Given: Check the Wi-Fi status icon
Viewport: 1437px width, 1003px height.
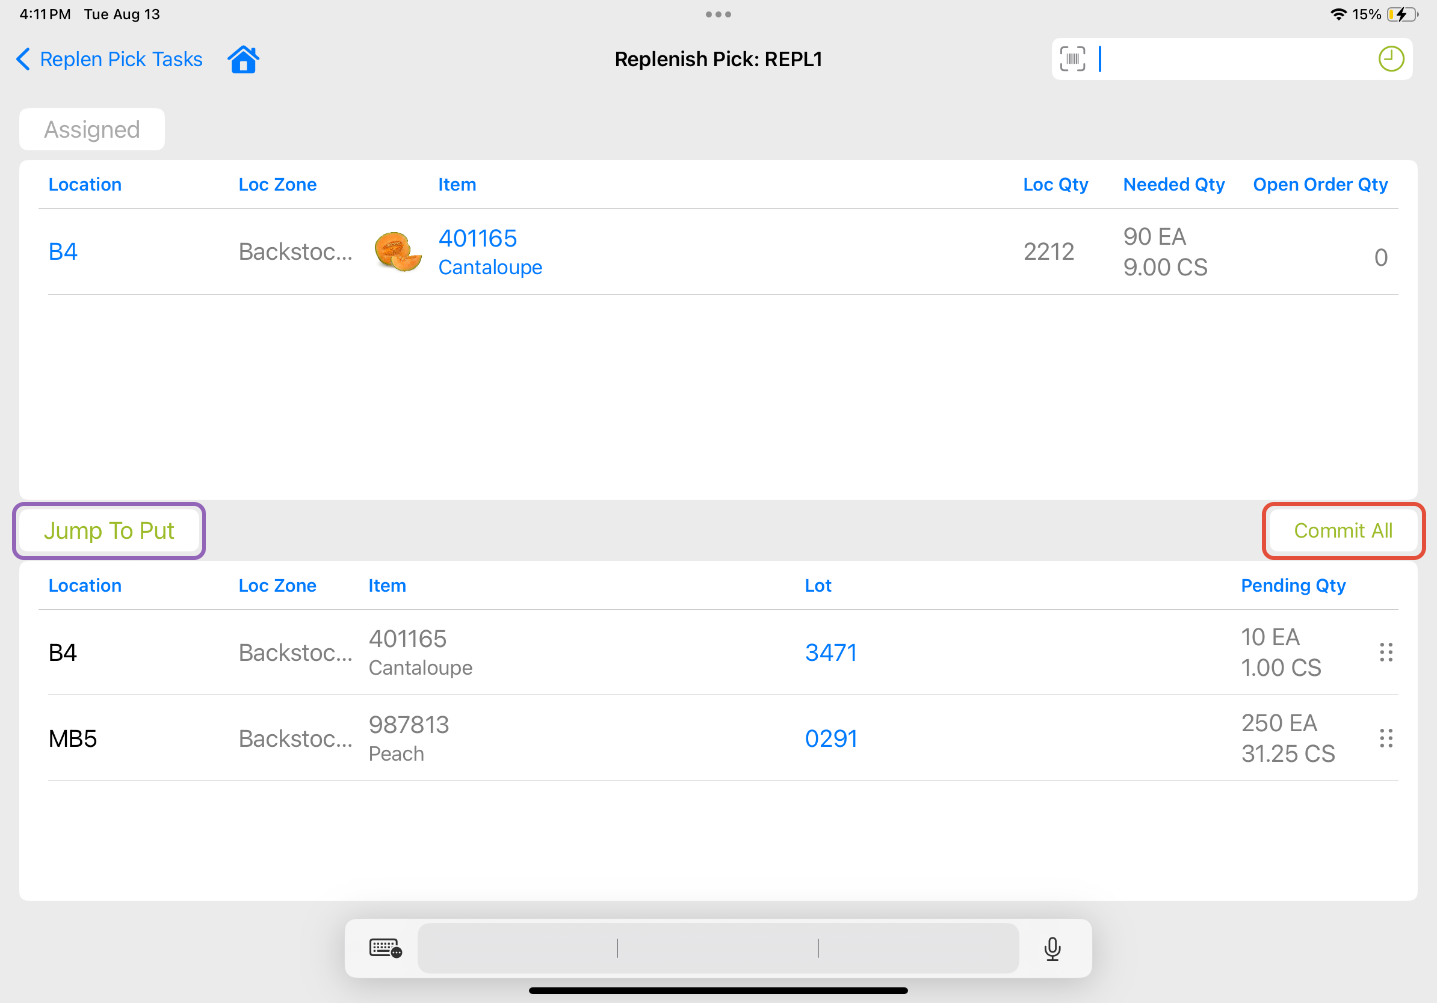Looking at the screenshot, I should (1338, 14).
